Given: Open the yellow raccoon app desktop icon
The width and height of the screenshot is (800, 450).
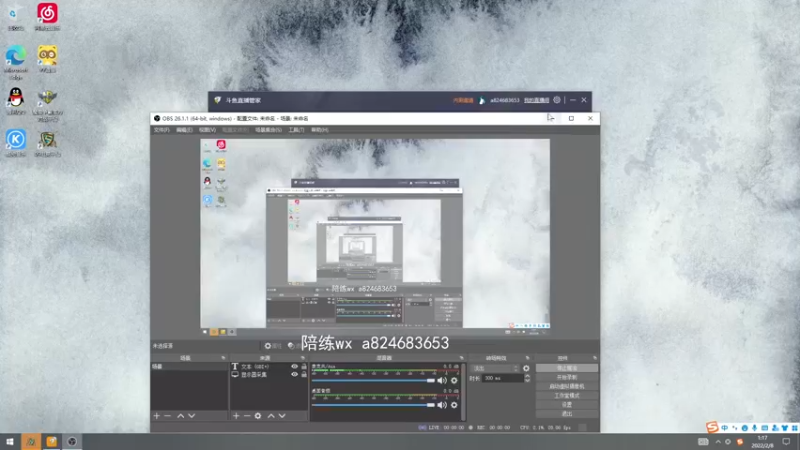Looking at the screenshot, I should (47, 58).
